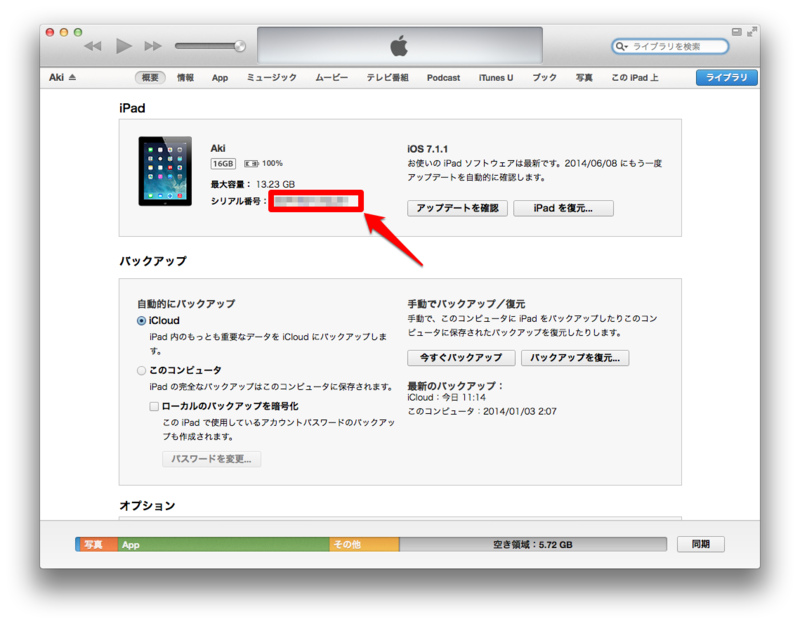Viewport: 800px width, 624px height.
Task: Select このコンピュータ backup radio button
Action: 141,370
